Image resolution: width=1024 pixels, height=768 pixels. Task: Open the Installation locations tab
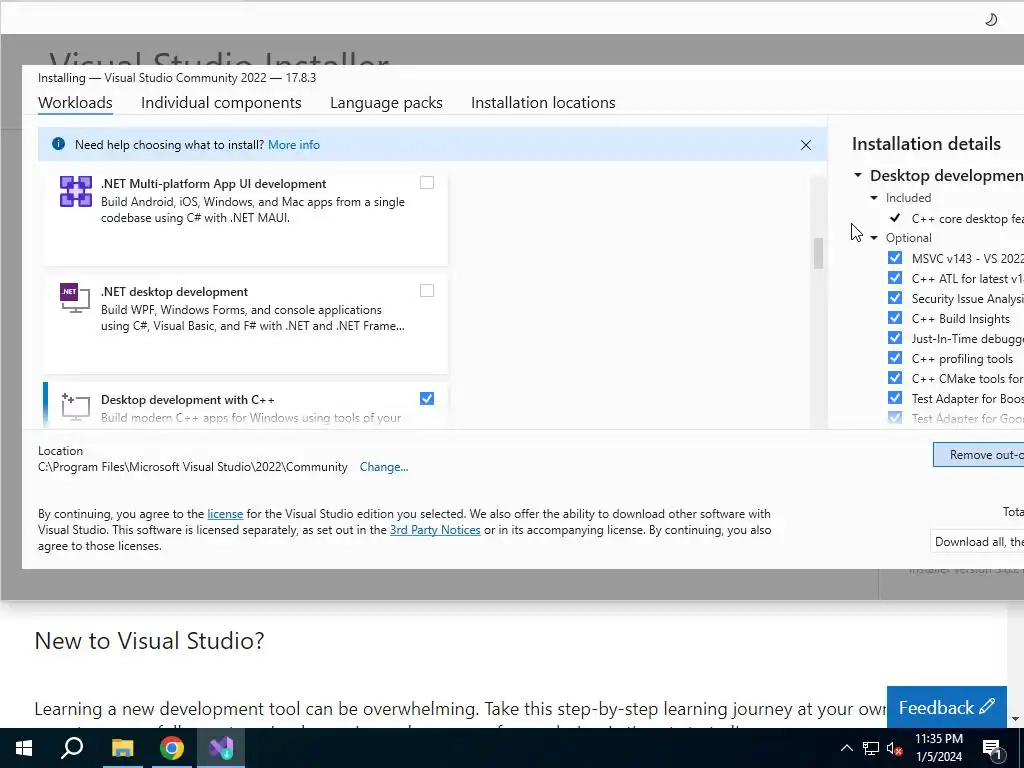tap(543, 103)
